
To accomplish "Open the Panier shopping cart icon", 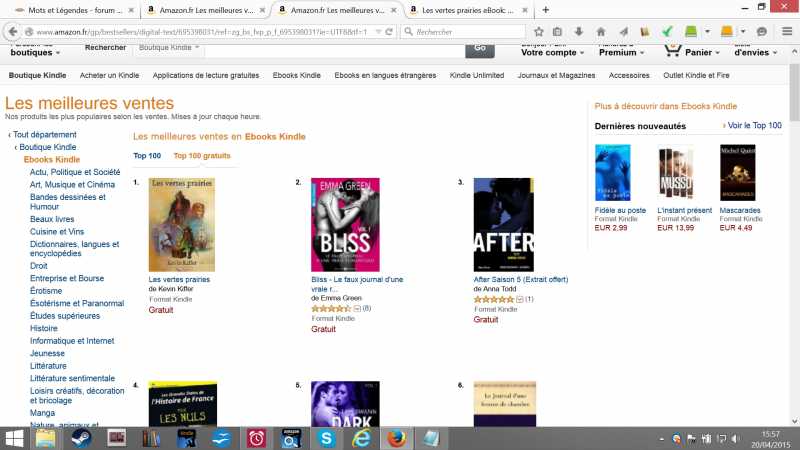I will tap(672, 50).
